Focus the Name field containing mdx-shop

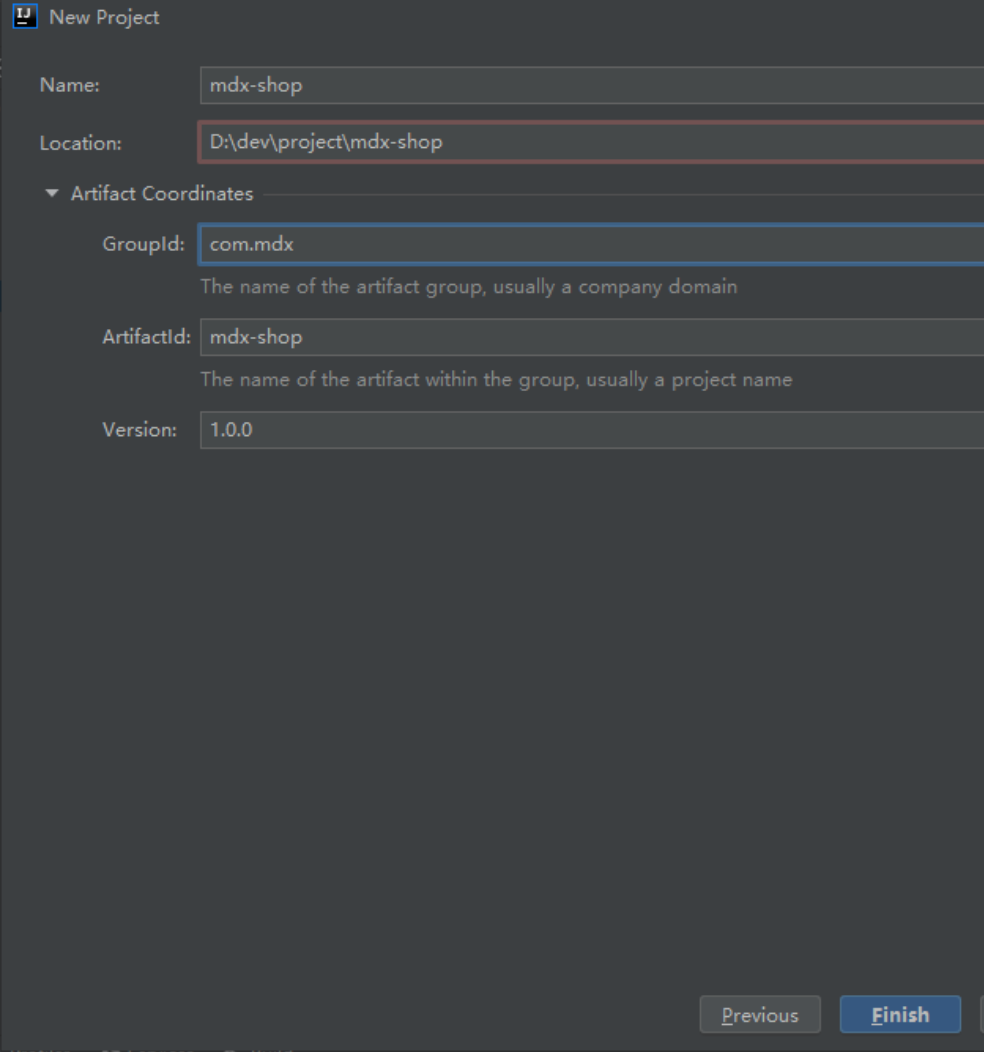590,85
